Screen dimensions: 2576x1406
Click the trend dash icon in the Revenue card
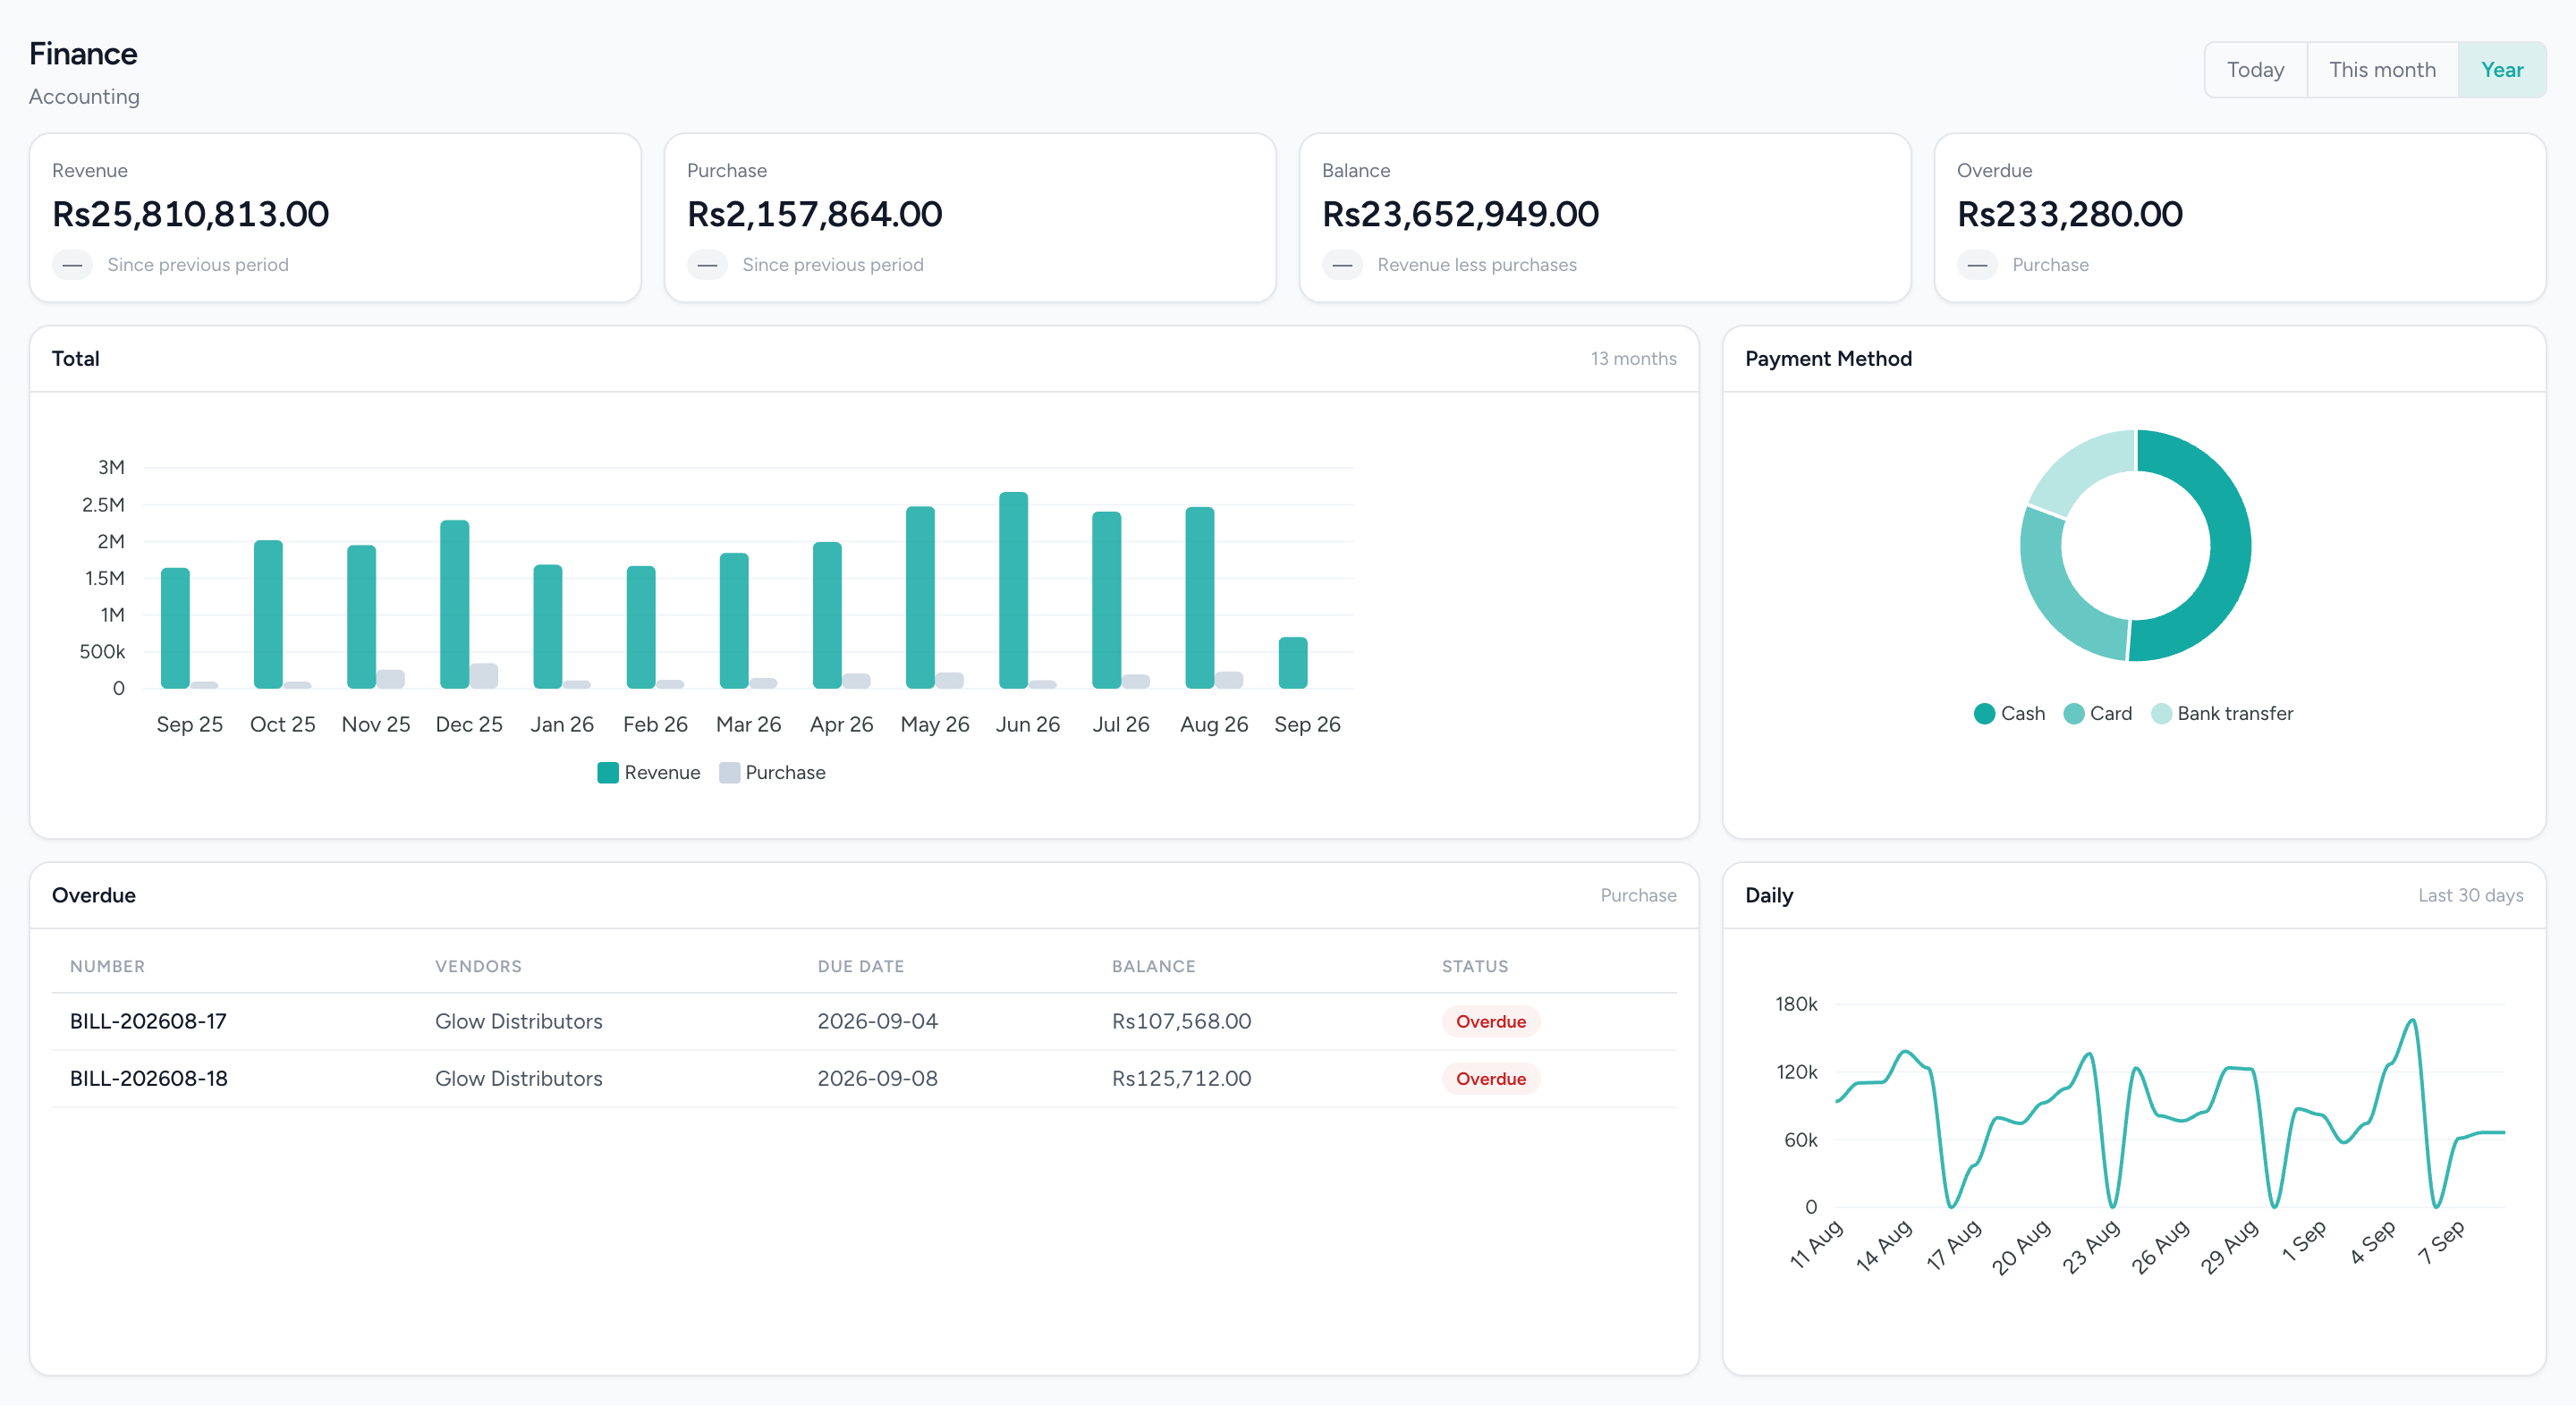pos(72,265)
